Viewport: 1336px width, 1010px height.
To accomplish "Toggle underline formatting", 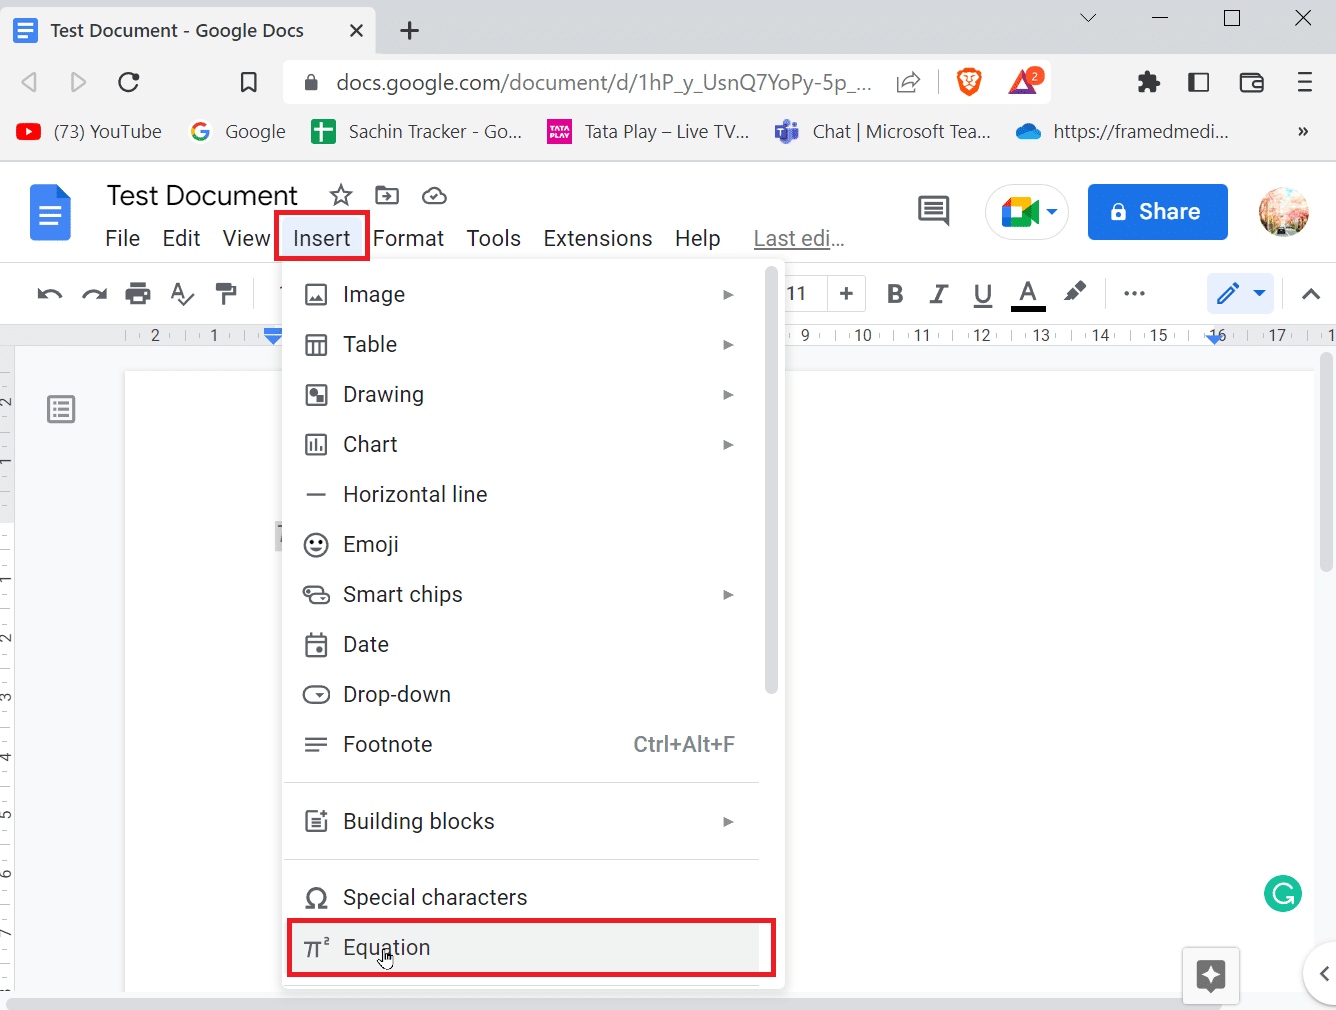I will tap(982, 293).
